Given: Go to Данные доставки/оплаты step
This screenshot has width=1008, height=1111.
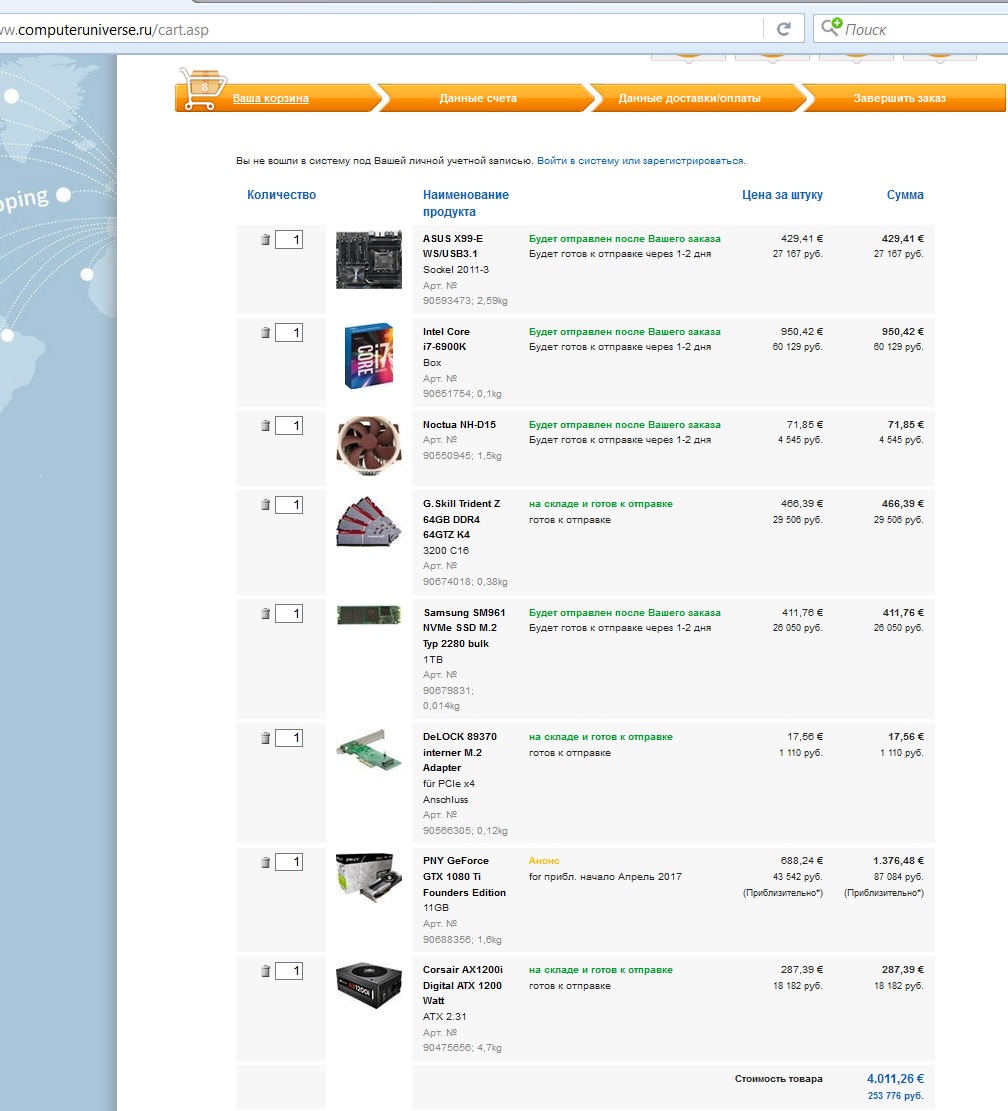Looking at the screenshot, I should point(689,98).
